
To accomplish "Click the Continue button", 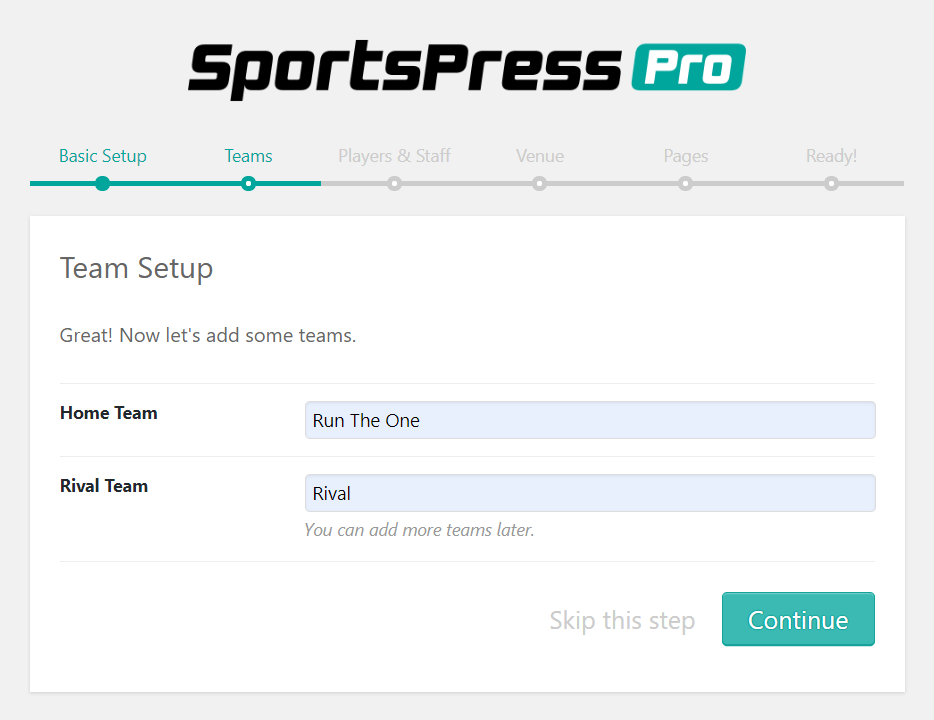I will [798, 619].
